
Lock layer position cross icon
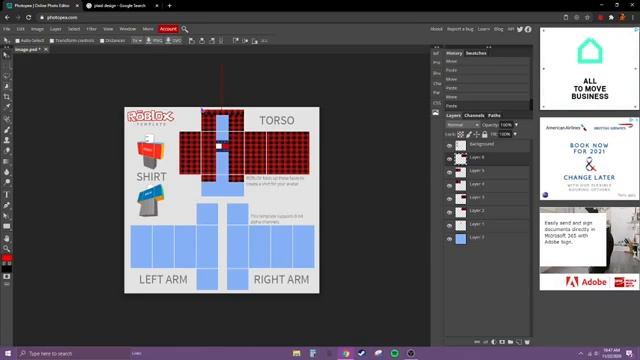pyautogui.click(x=476, y=134)
